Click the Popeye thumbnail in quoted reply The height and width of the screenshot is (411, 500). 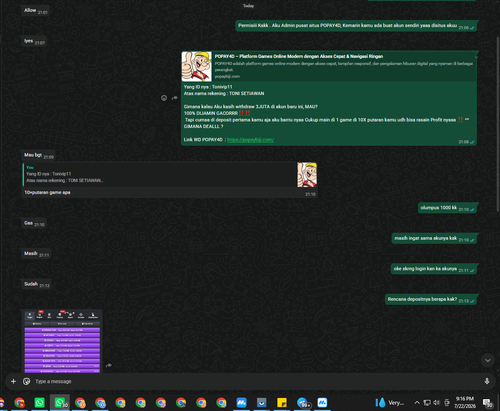point(307,175)
